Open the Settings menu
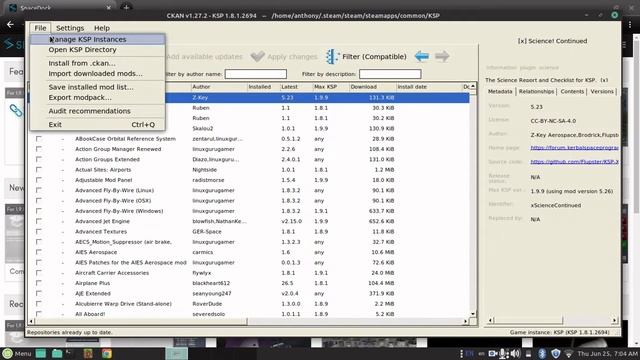Screen dimensions: 640x360 click(70, 28)
